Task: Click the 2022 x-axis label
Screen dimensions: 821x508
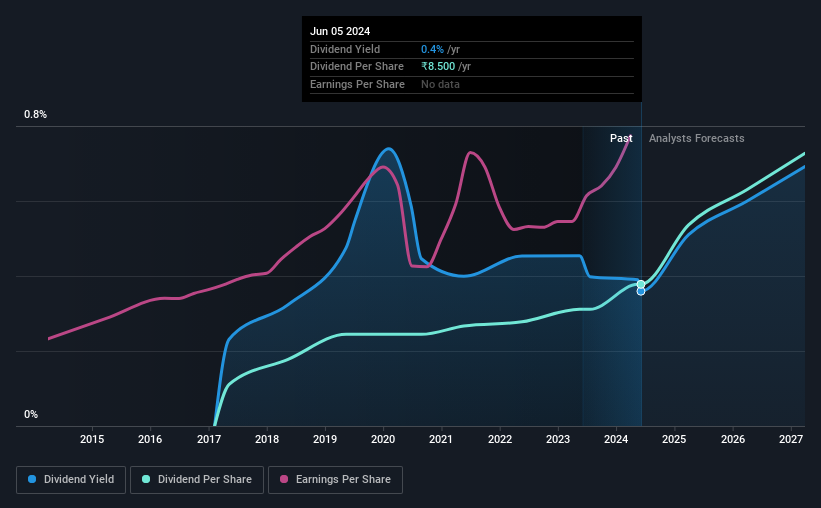Action: click(x=500, y=439)
